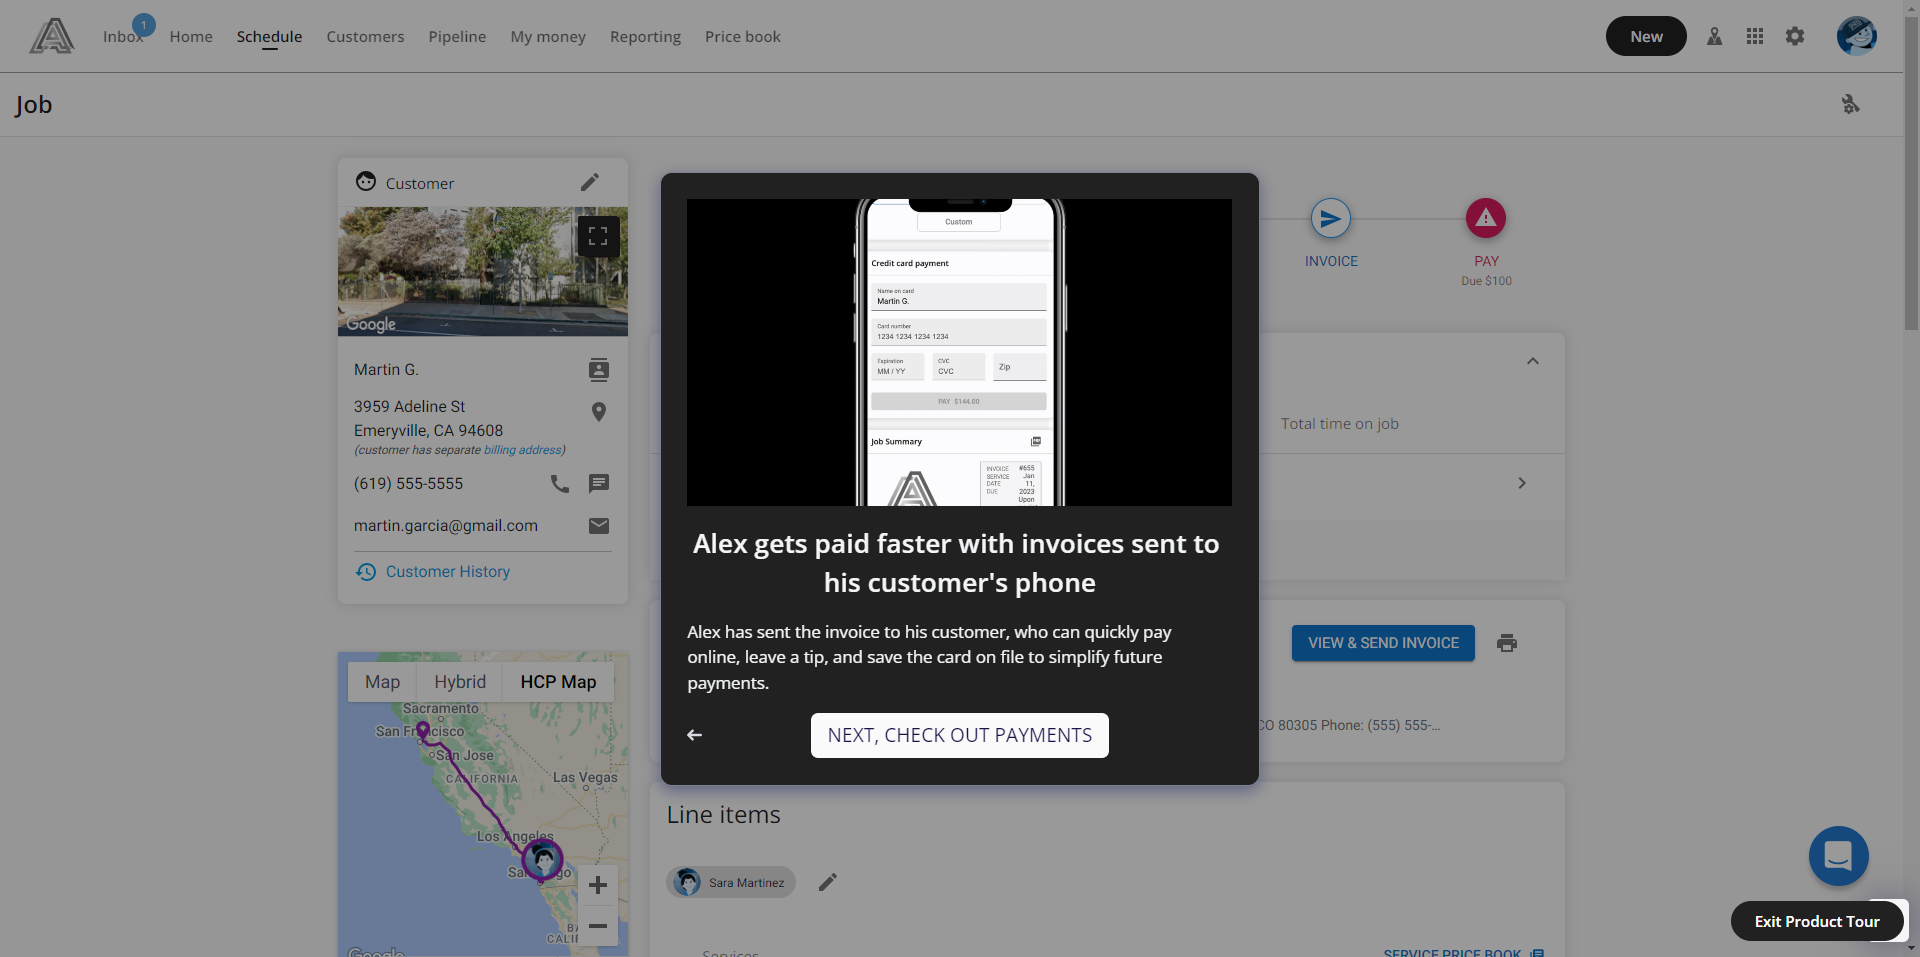Open Martin G. contact card icon
The image size is (1920, 957).
pos(599,370)
